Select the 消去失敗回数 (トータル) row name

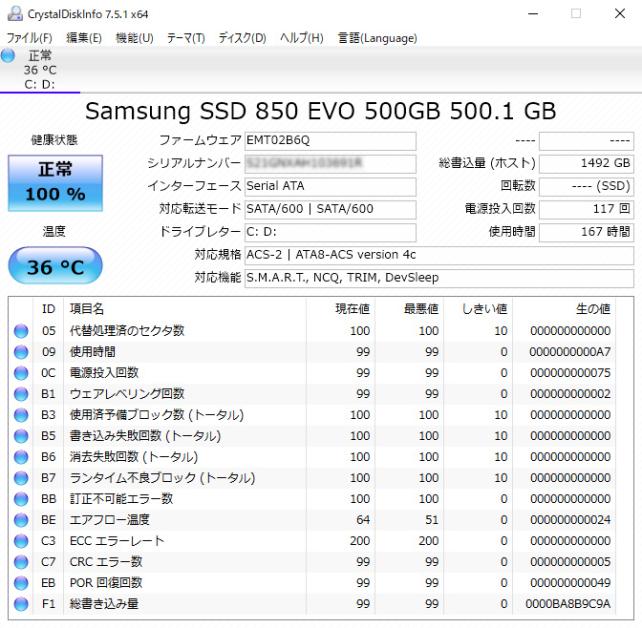click(x=134, y=457)
